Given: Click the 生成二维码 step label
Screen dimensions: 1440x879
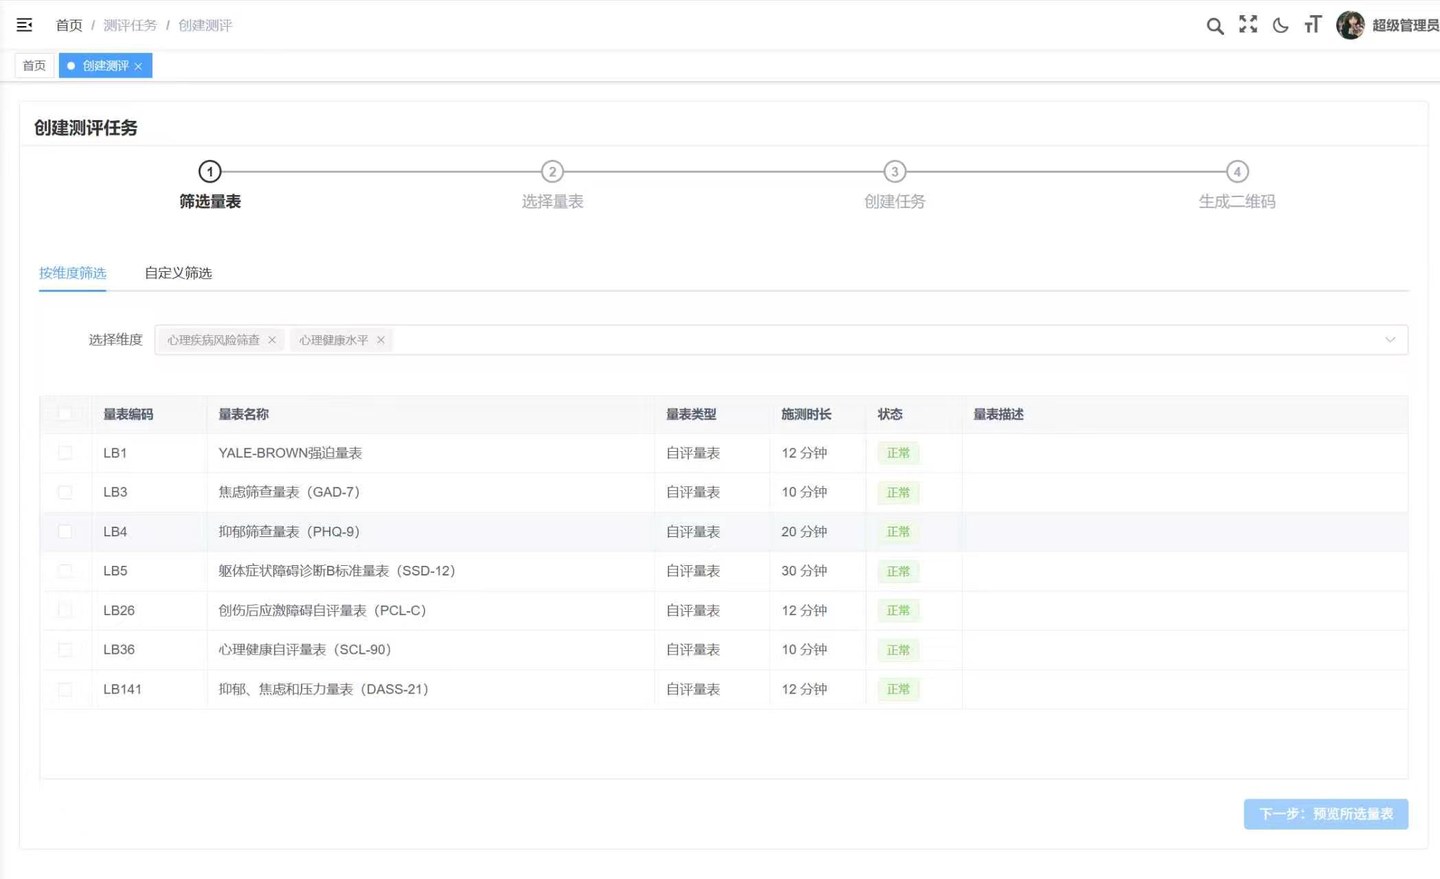Looking at the screenshot, I should click(x=1237, y=201).
